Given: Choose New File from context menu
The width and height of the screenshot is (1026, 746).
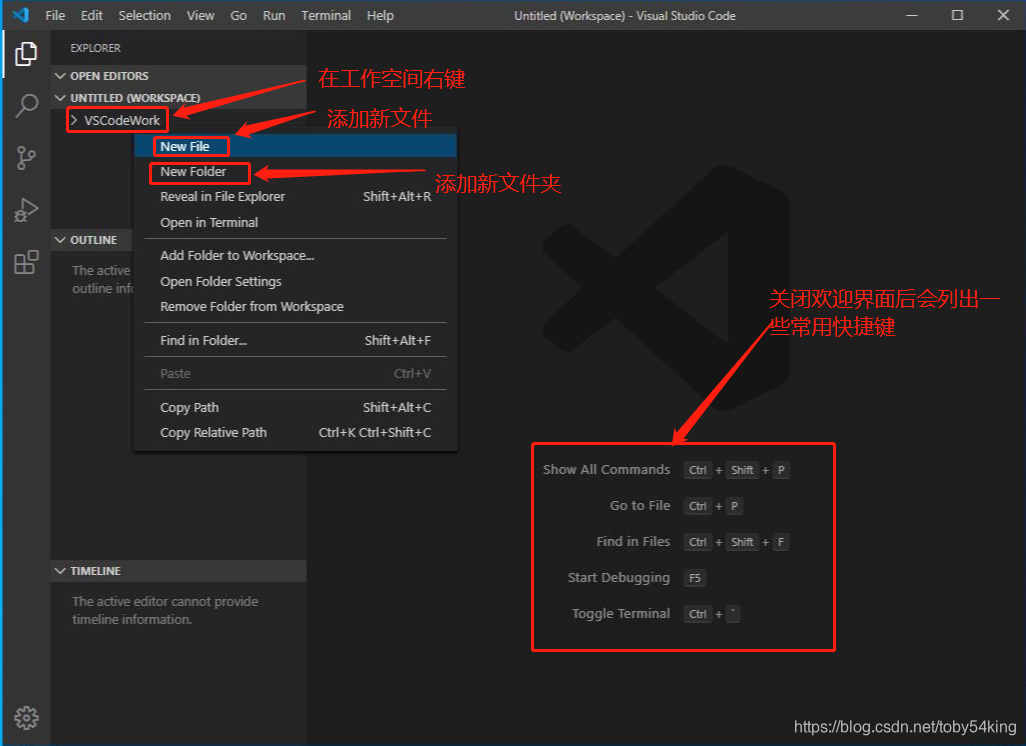Looking at the screenshot, I should click(295, 146).
